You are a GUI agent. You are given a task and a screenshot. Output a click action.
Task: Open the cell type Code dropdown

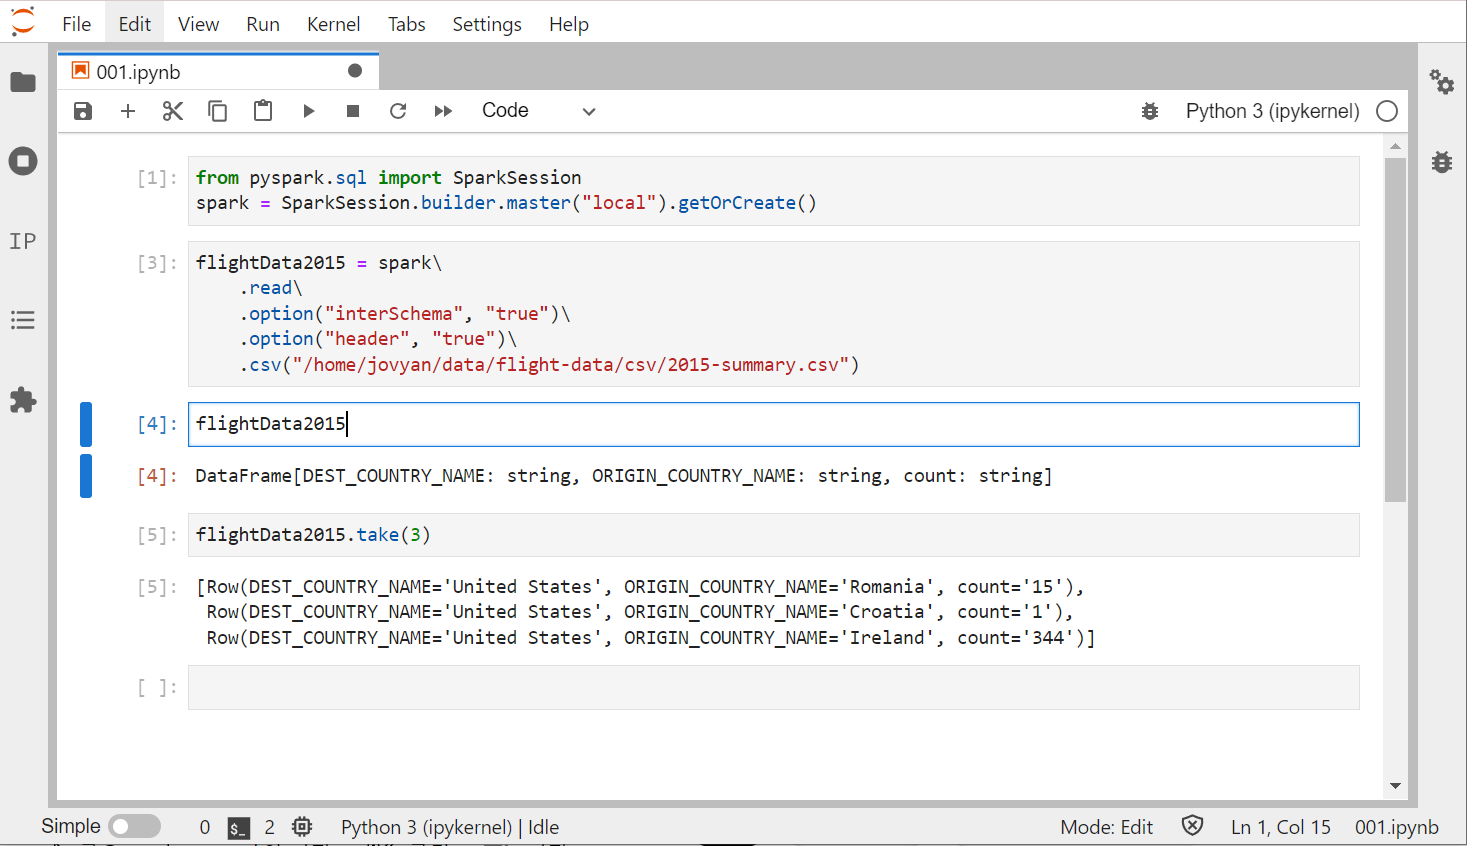[539, 111]
